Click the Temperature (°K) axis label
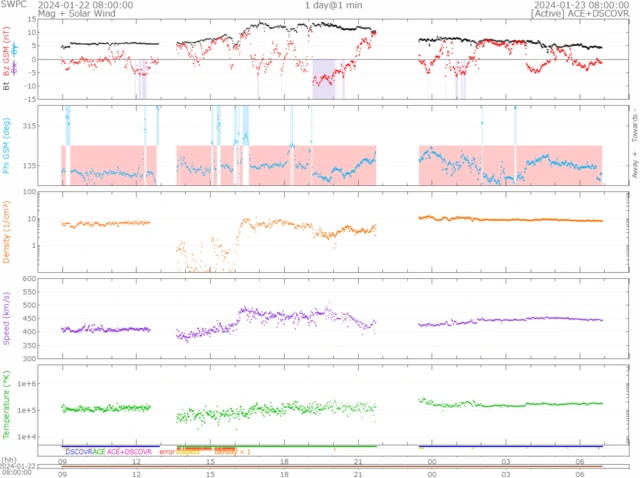Image resolution: width=640 pixels, height=478 pixels. [x=8, y=404]
